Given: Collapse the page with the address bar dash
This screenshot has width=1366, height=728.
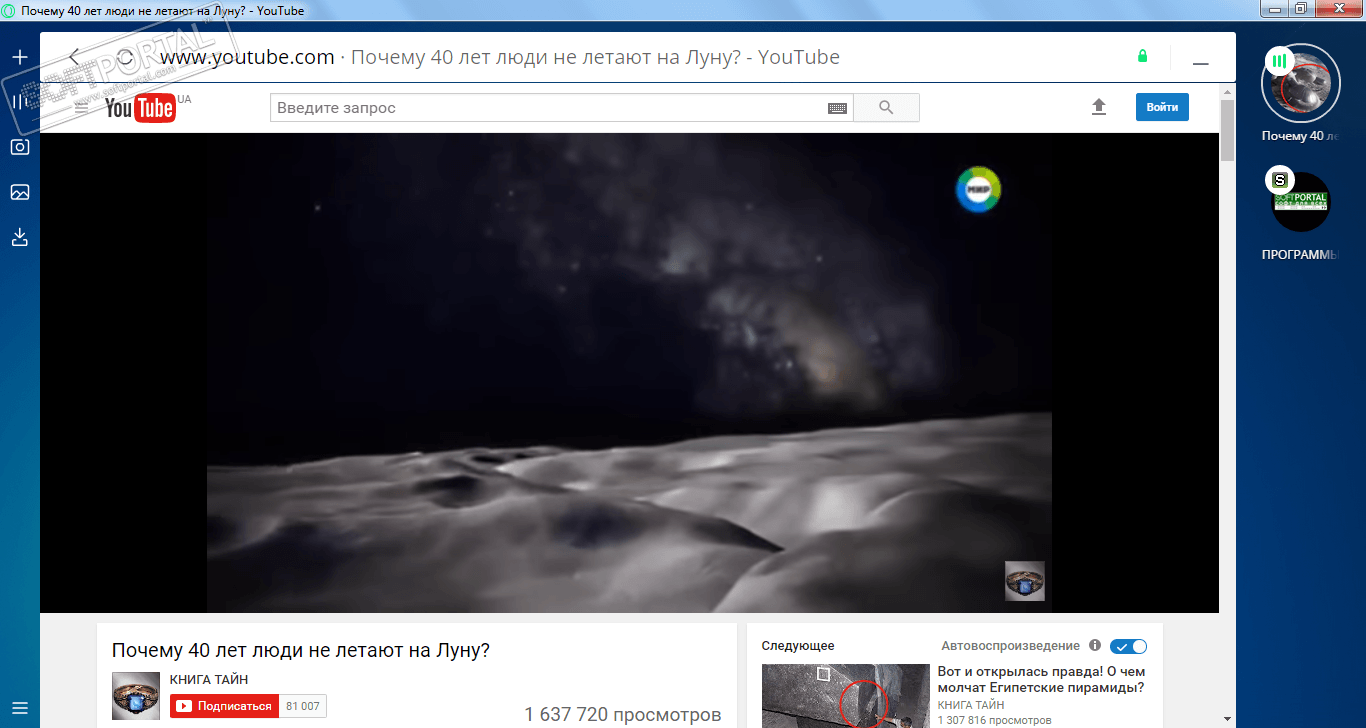Looking at the screenshot, I should pos(1201,63).
